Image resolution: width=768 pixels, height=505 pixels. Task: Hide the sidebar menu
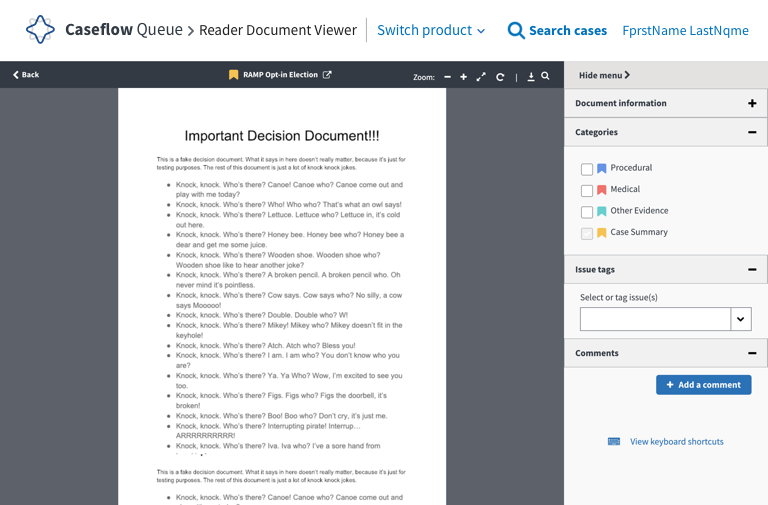pos(604,75)
